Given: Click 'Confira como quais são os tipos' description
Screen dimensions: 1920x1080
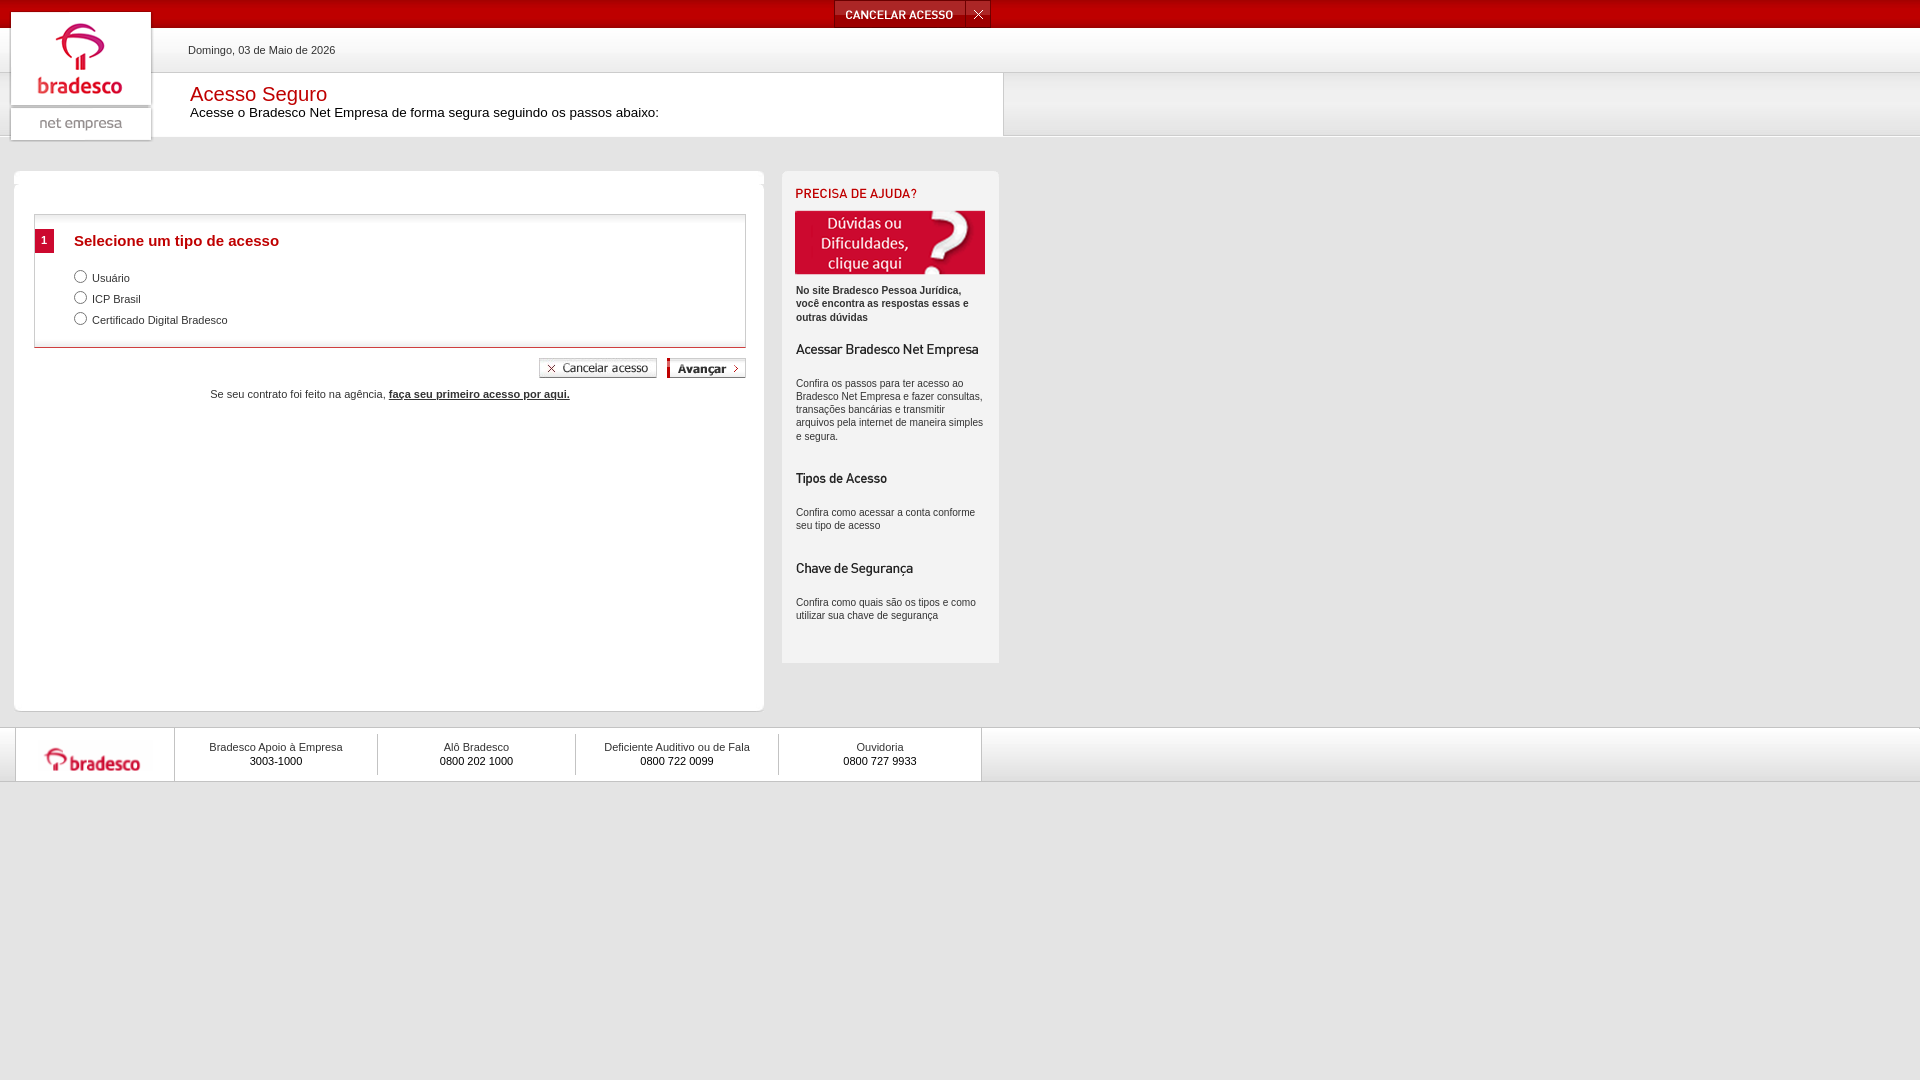Looking at the screenshot, I should [886, 609].
